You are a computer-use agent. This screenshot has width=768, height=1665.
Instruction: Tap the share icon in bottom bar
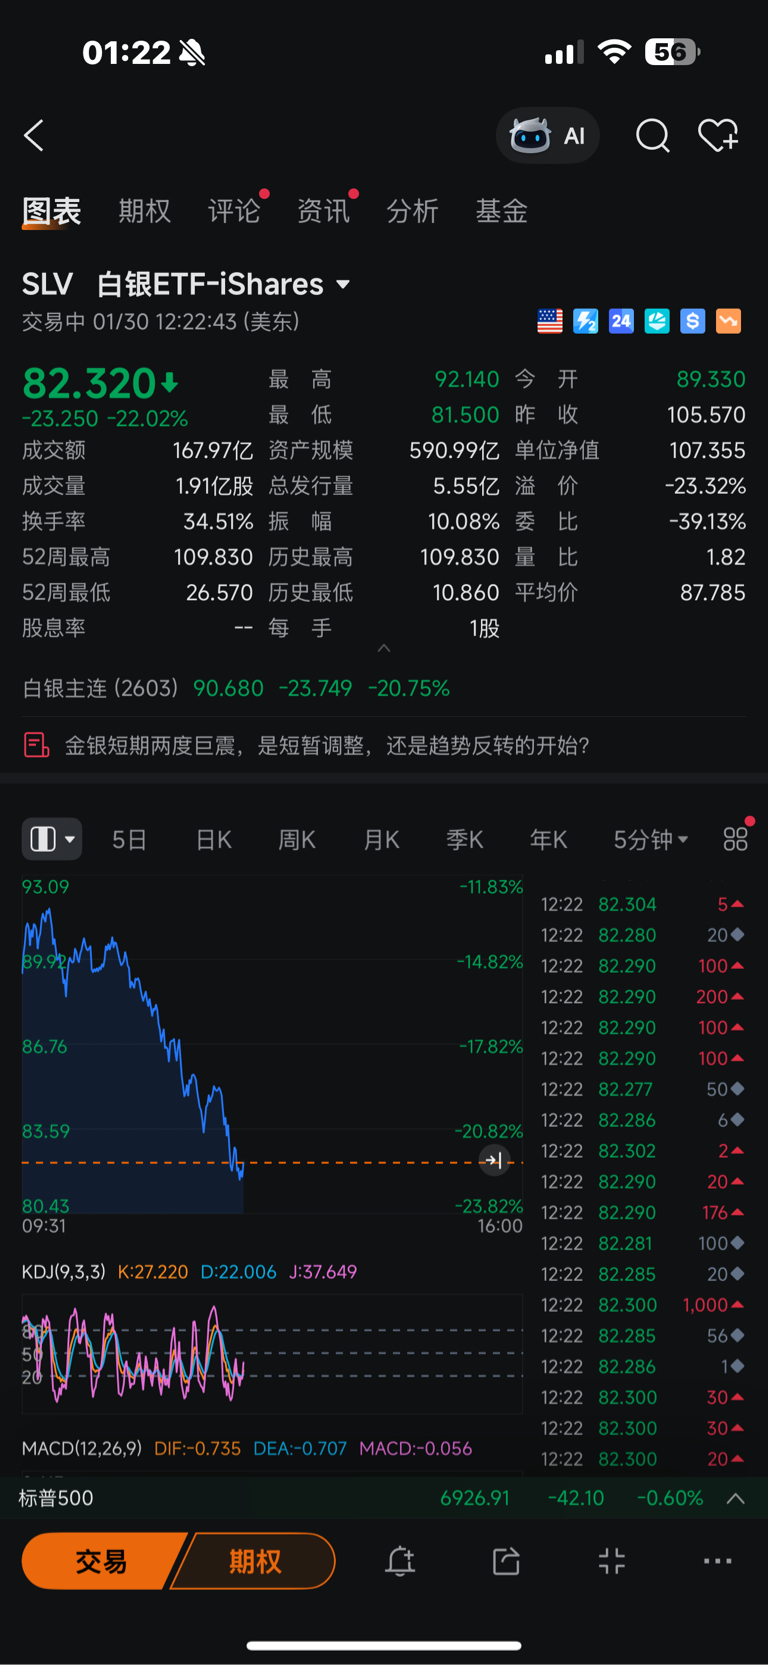[x=506, y=1561]
